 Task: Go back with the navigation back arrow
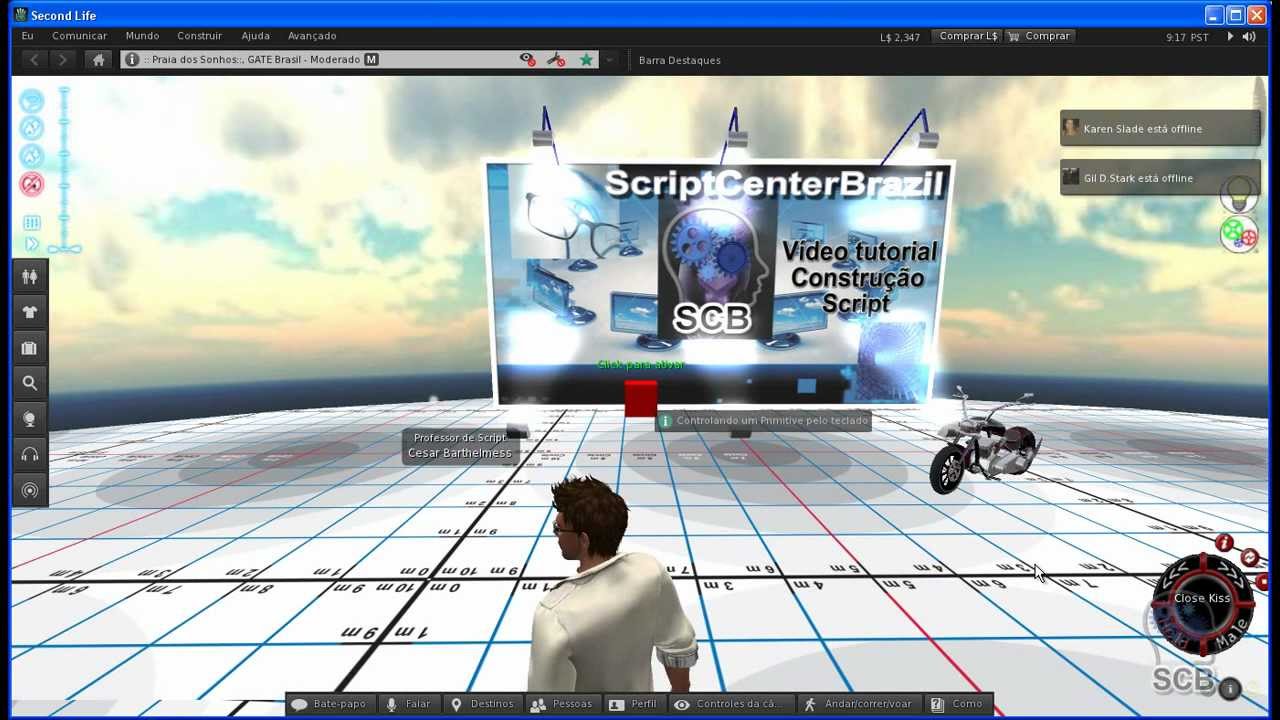(x=34, y=60)
